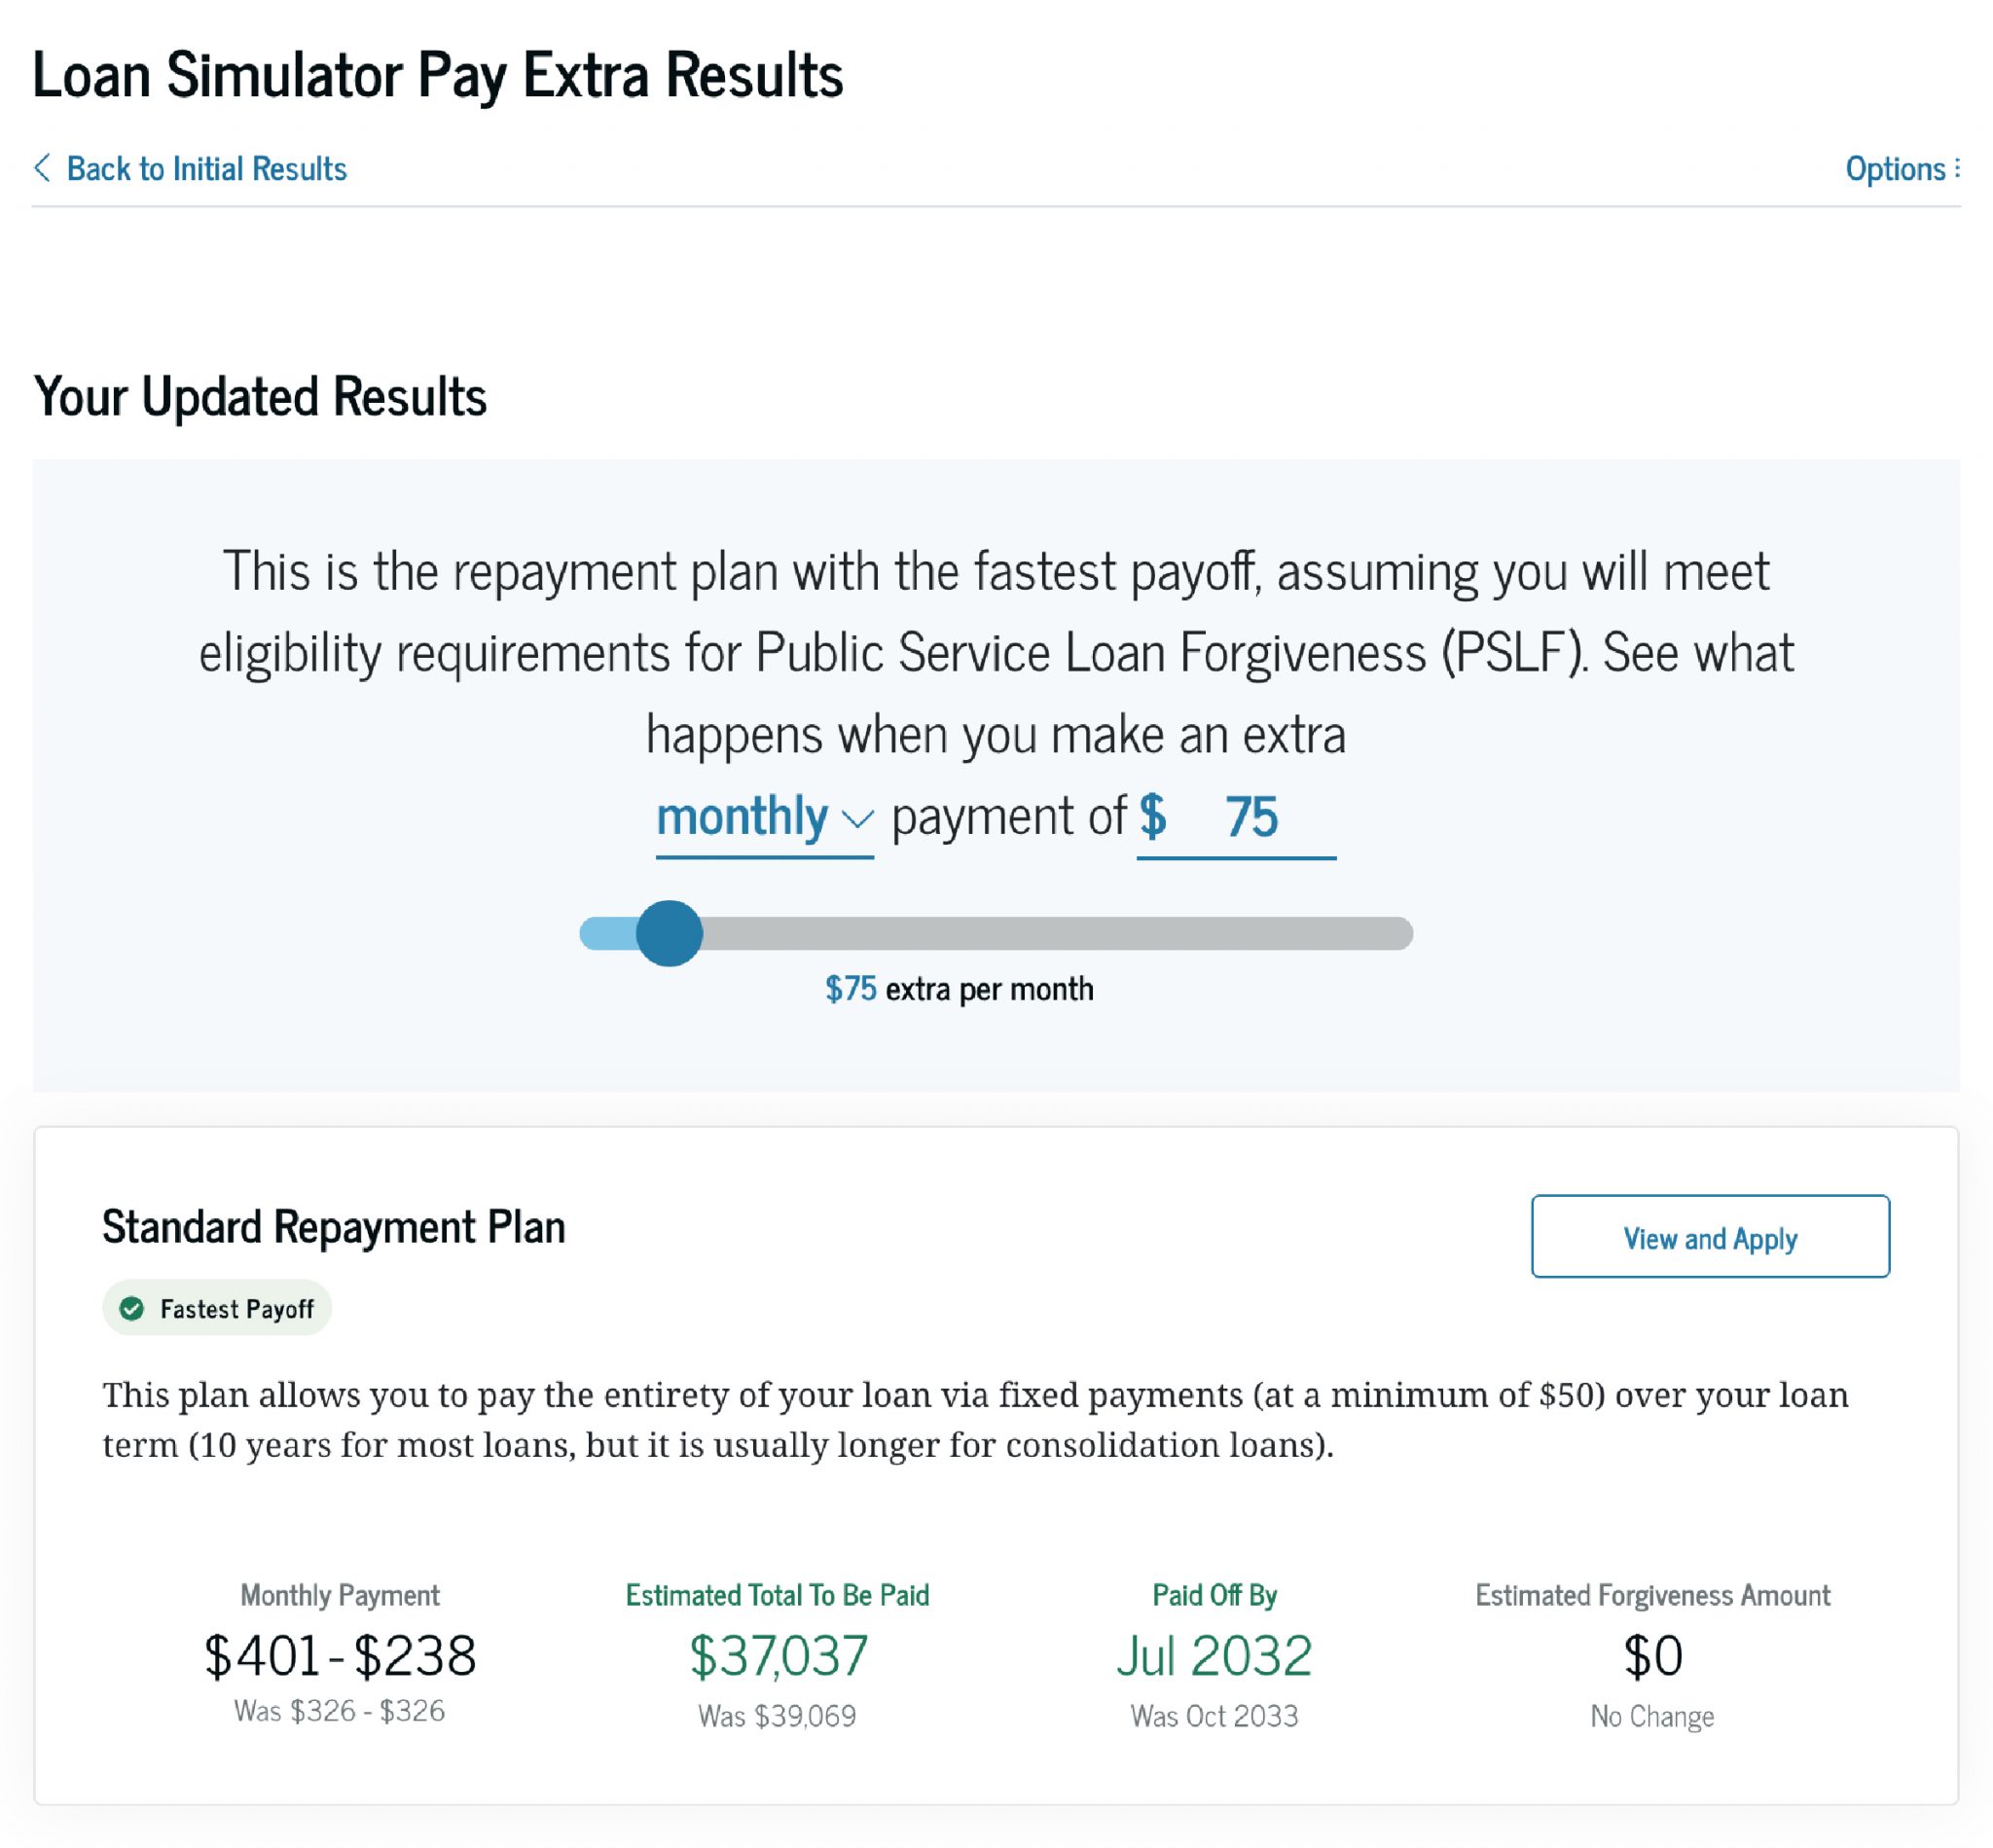Click the Monthly Payment range $401-$238

point(340,1654)
